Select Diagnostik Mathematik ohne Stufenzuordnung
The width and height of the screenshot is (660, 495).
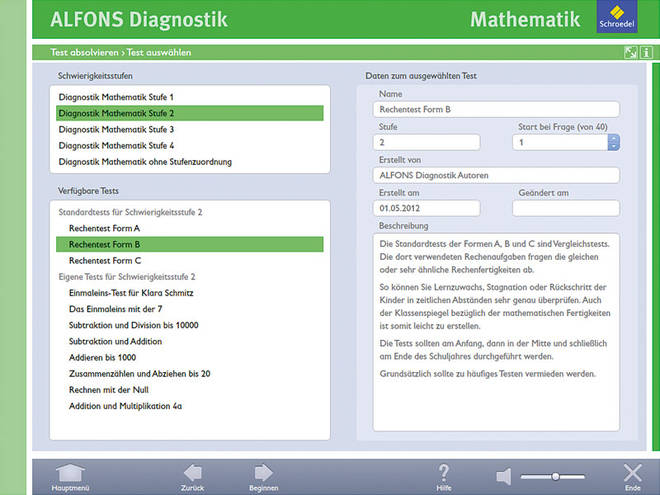190,162
